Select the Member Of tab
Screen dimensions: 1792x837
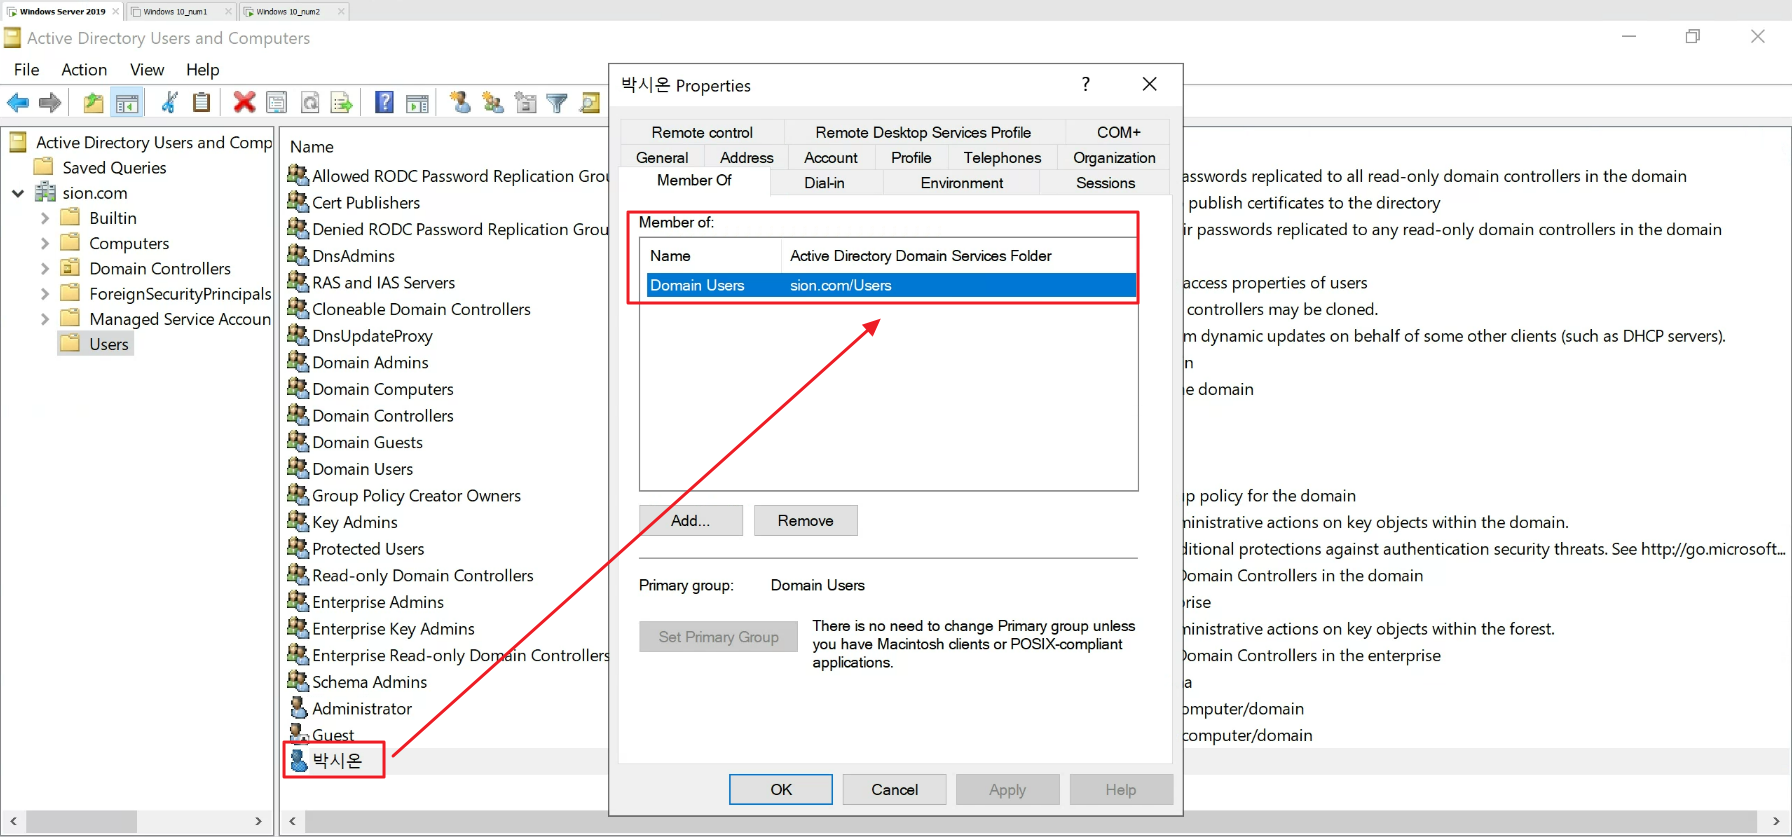(694, 181)
